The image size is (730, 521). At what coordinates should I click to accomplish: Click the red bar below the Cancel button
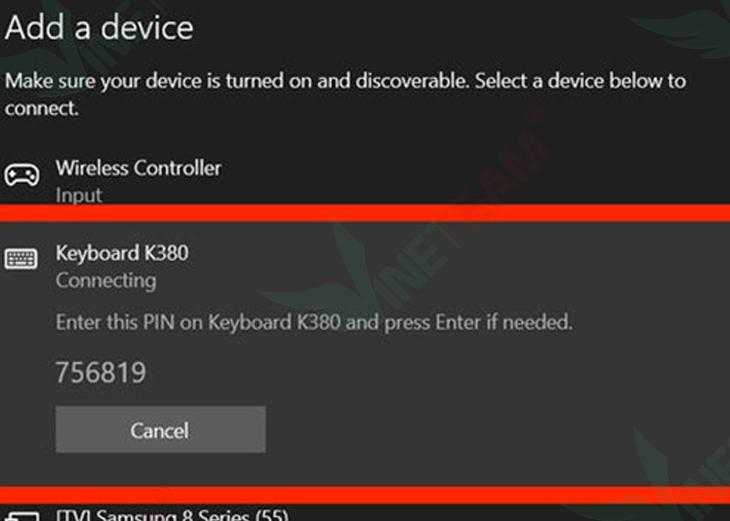tap(365, 495)
